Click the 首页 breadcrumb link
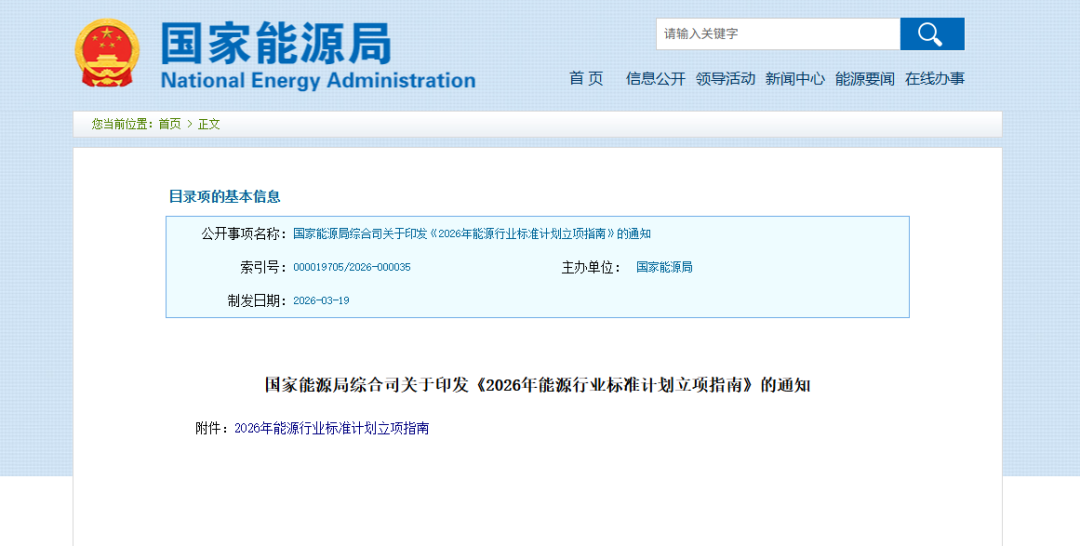Screen dimensions: 1080x546 coord(170,124)
